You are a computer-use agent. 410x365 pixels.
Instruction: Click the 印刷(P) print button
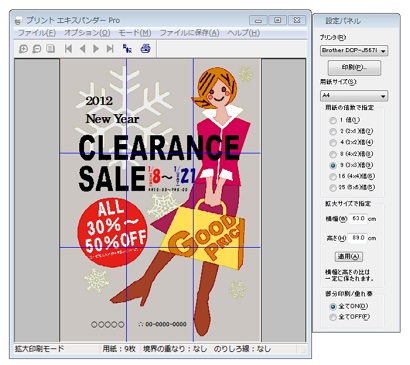click(x=354, y=68)
